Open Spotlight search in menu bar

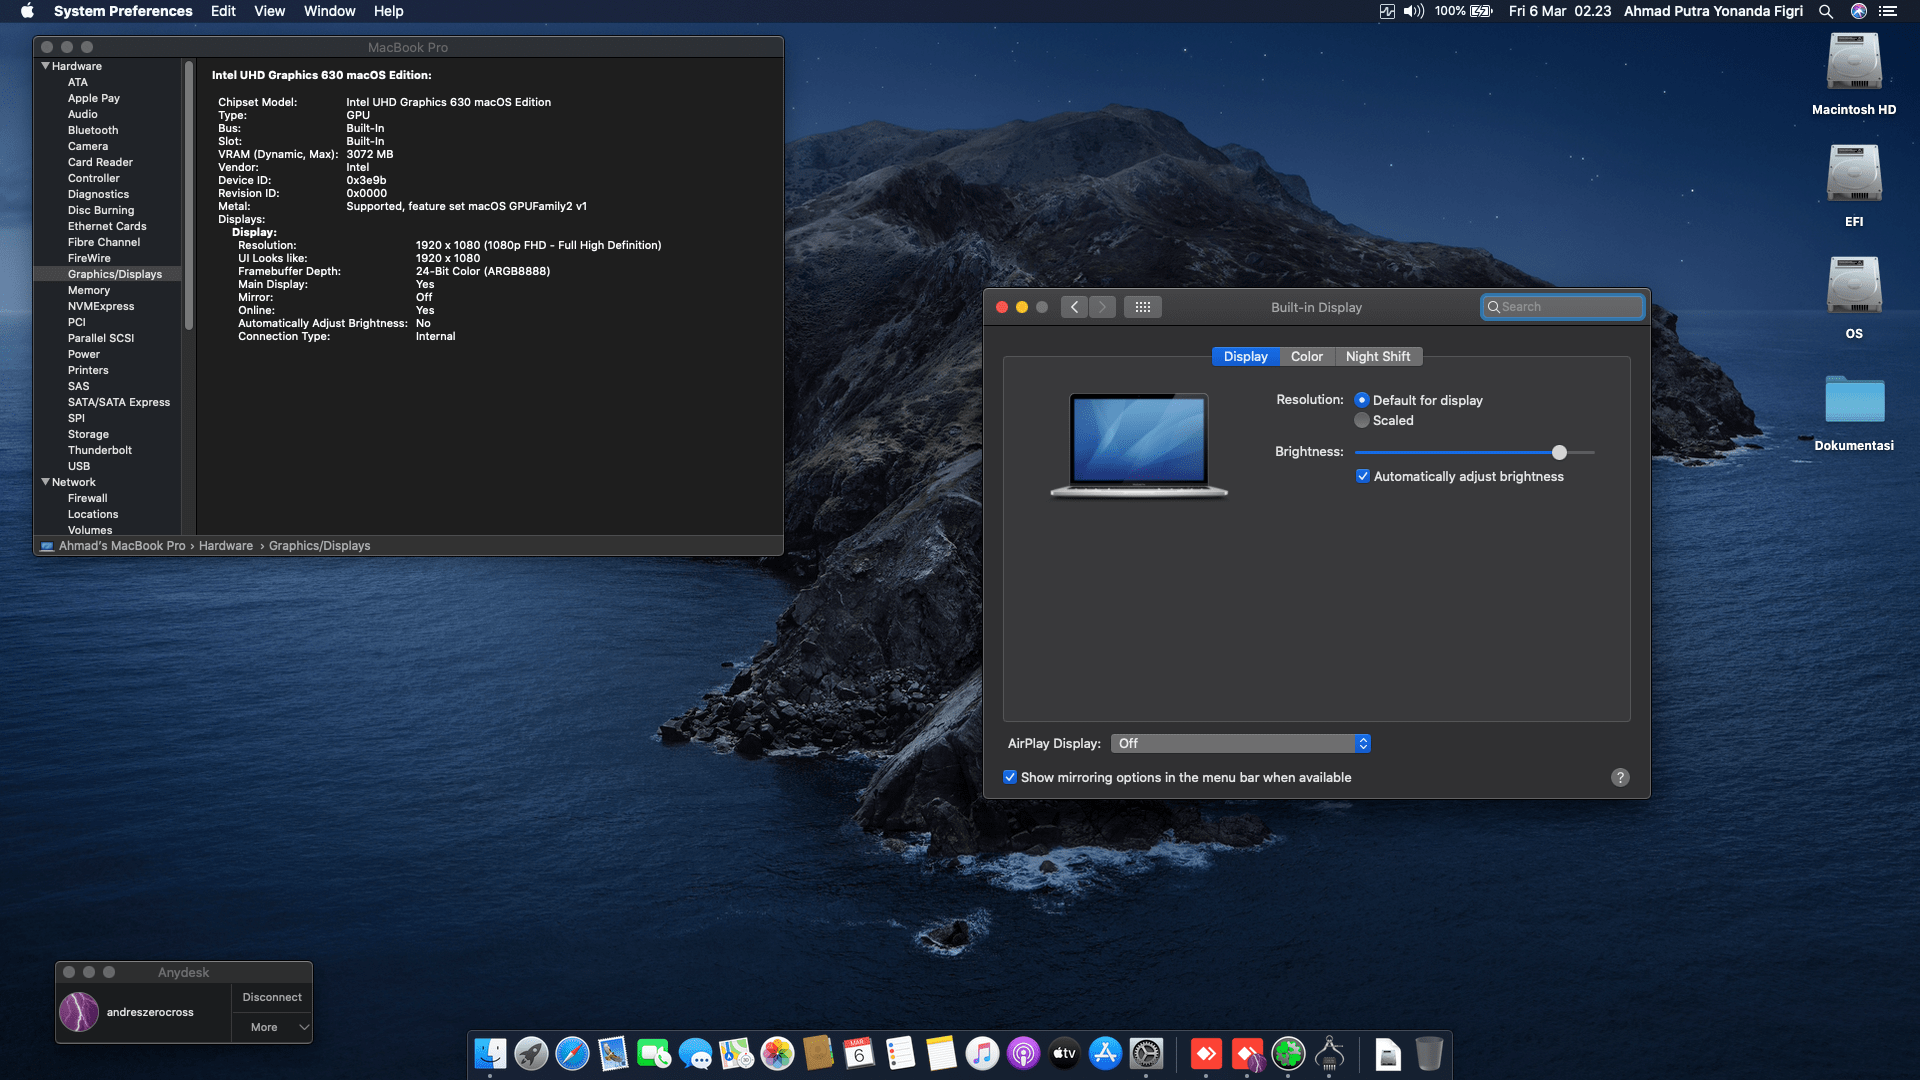[x=1826, y=11]
